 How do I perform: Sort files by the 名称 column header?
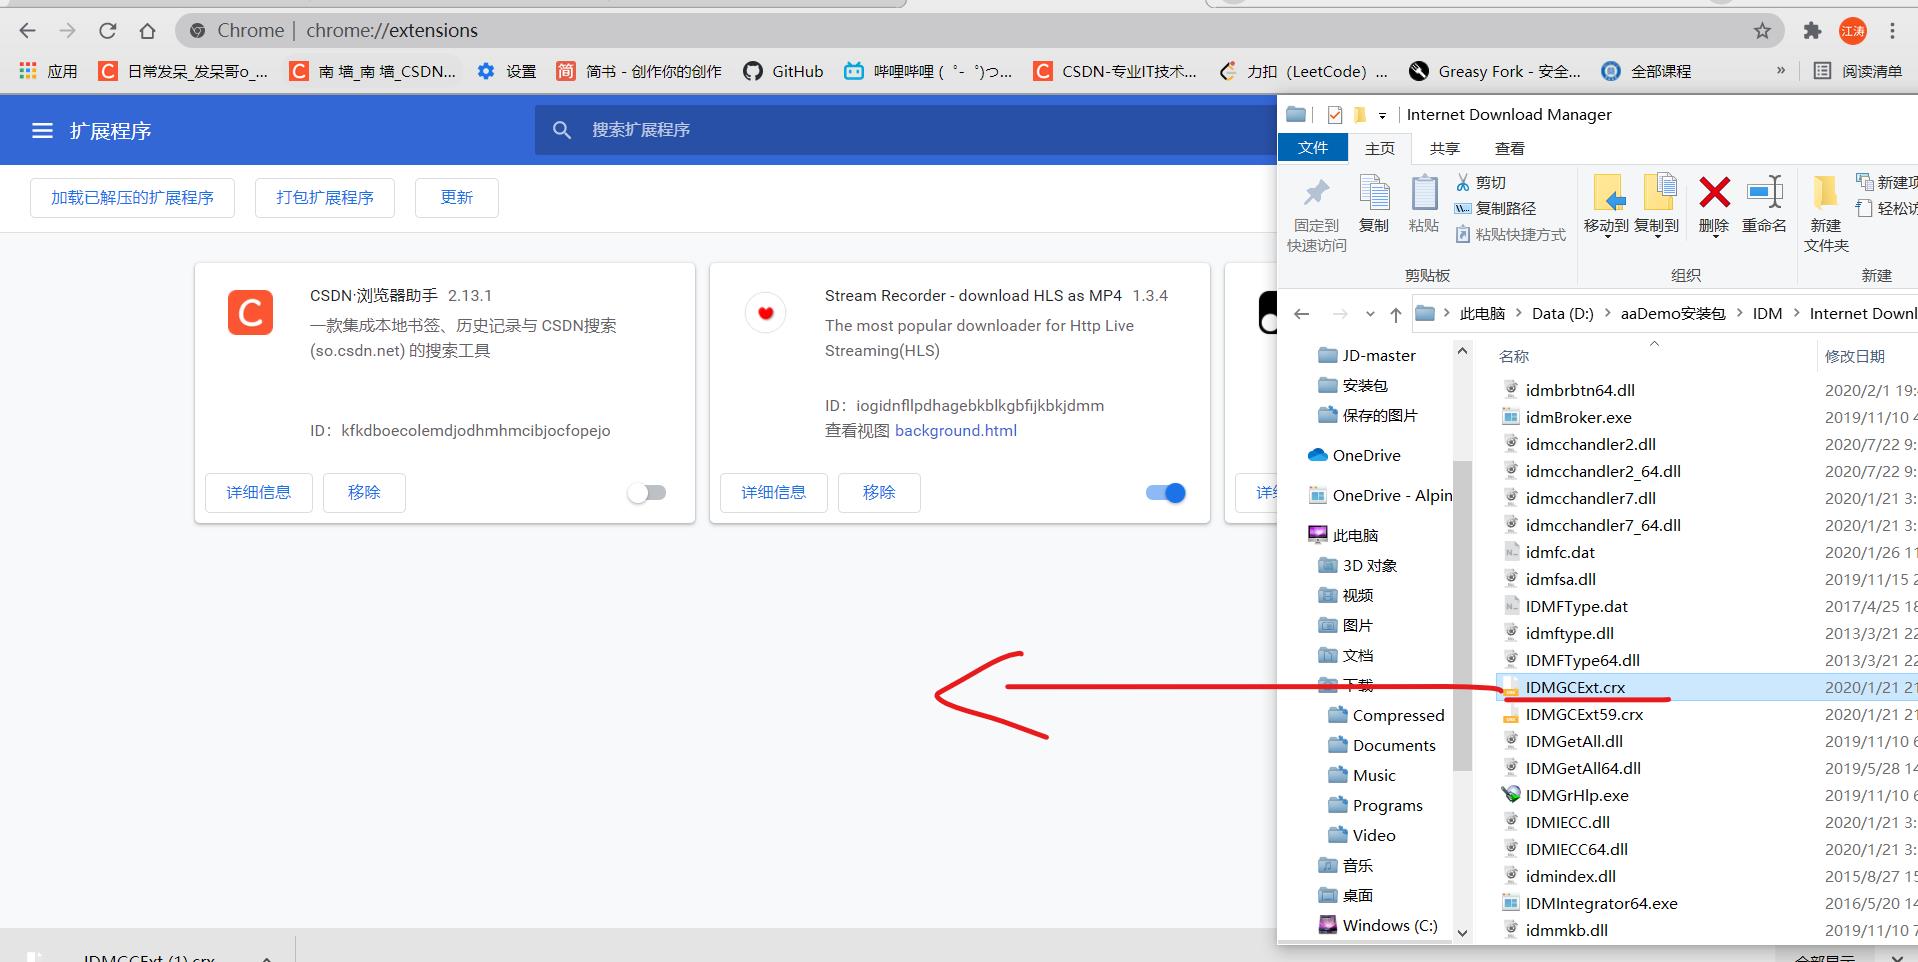pos(1514,357)
